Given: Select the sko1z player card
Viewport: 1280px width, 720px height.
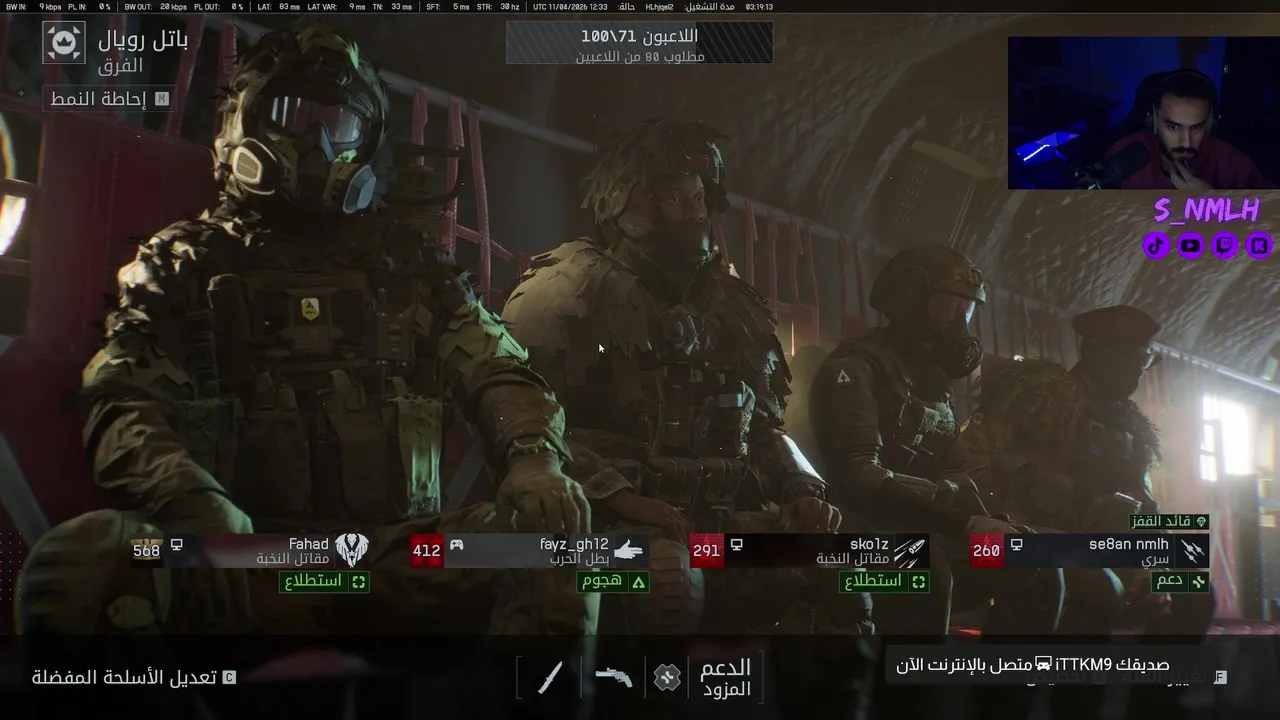Looking at the screenshot, I should click(x=810, y=550).
